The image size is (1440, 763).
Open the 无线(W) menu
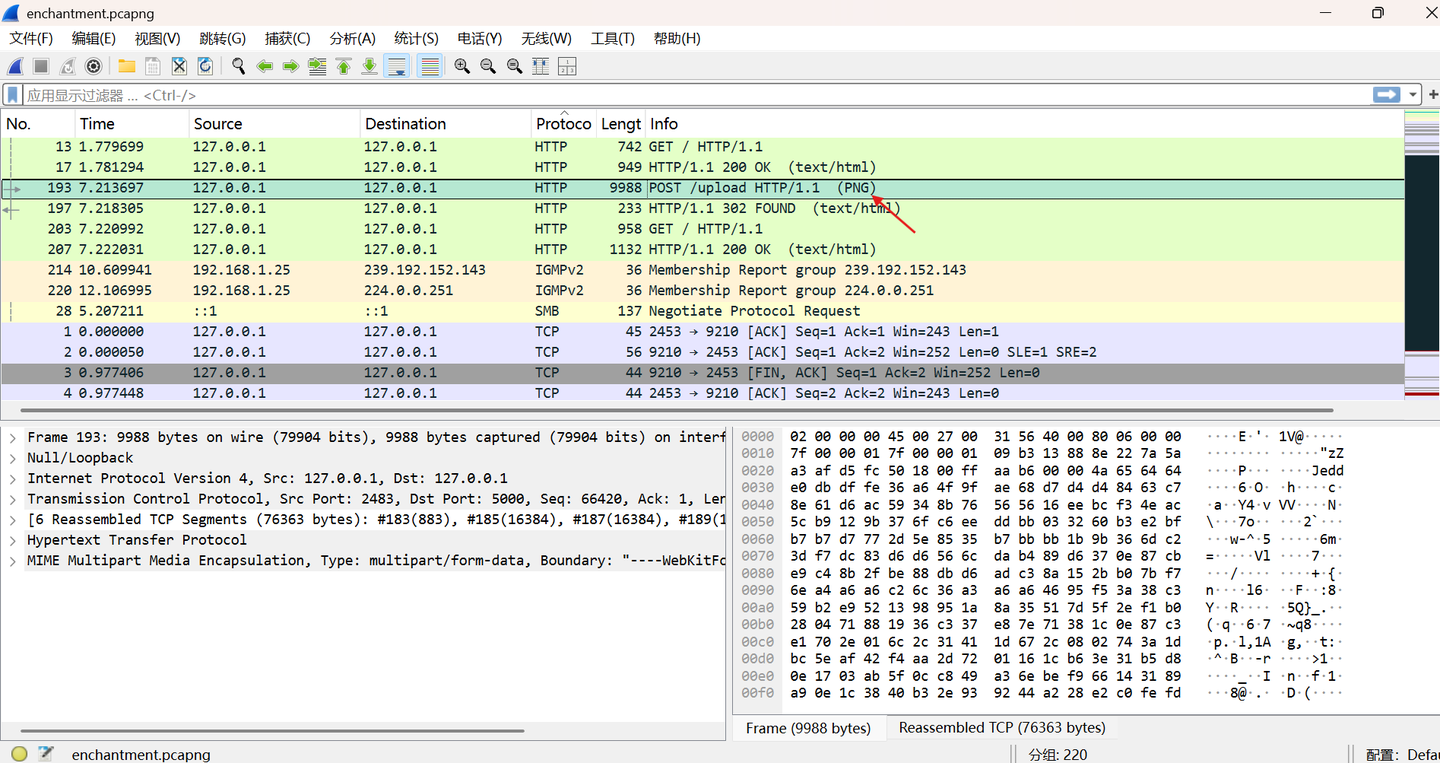pos(546,38)
